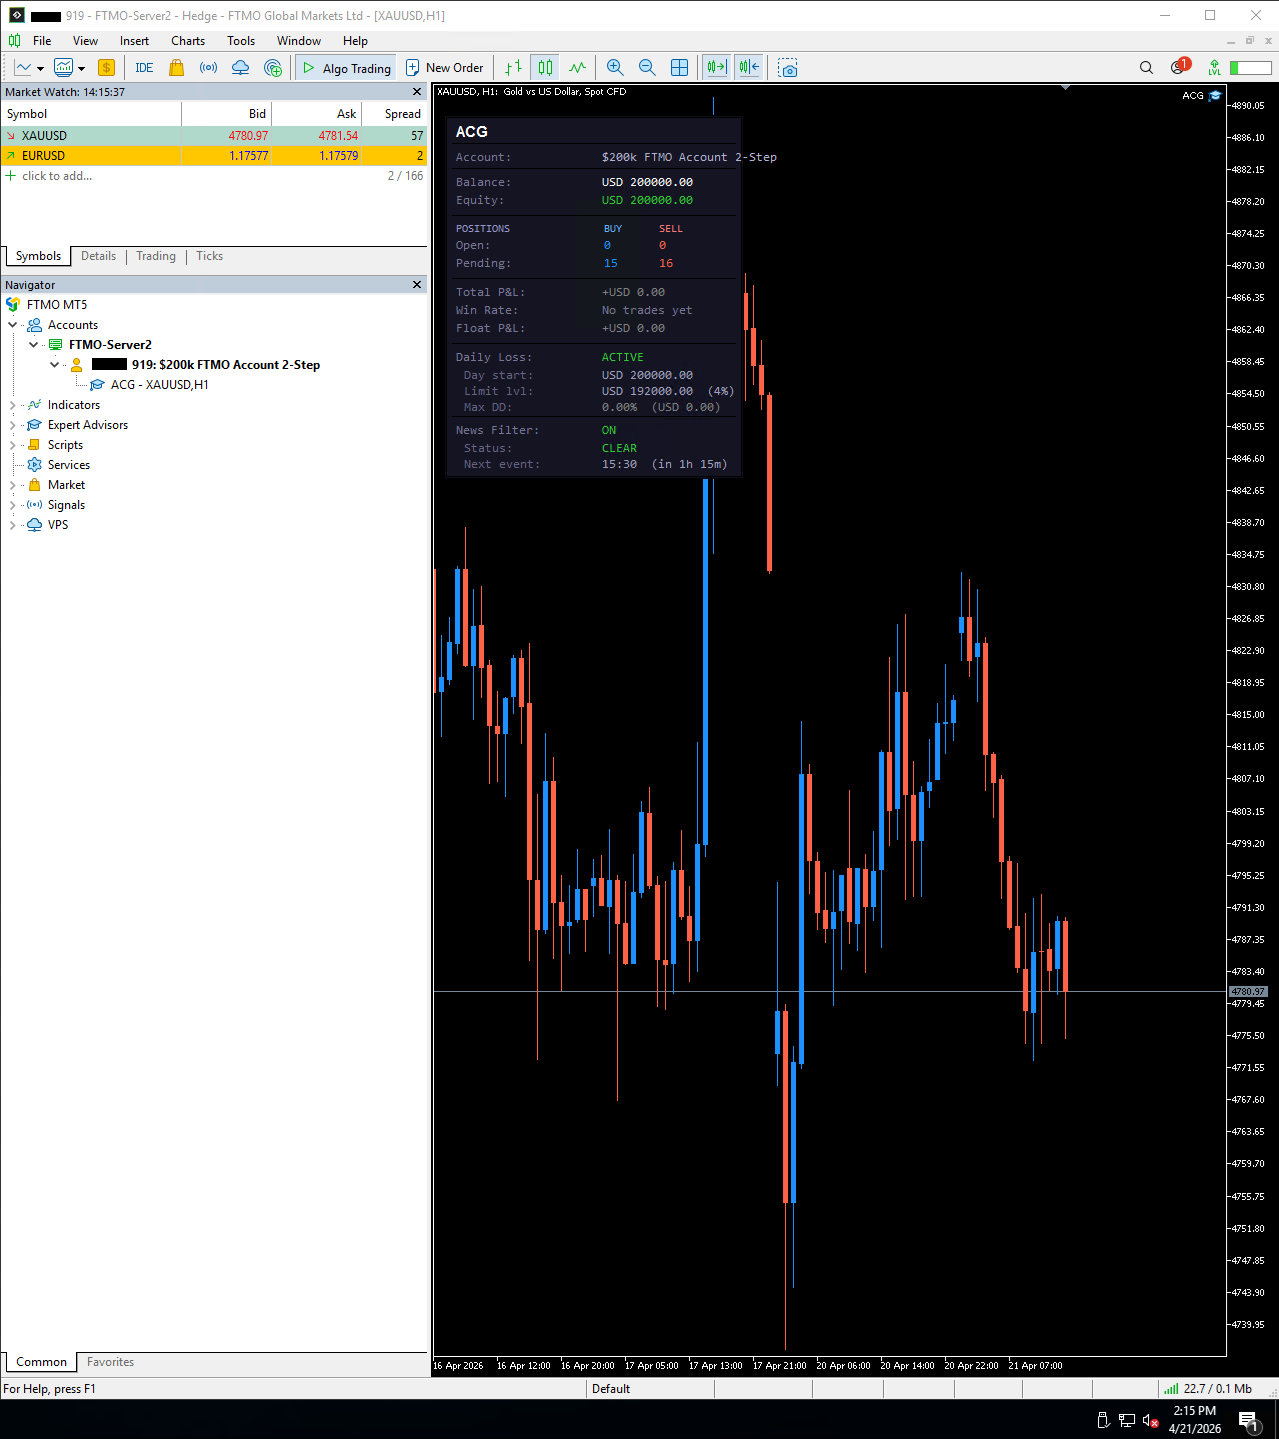
Task: Expand the Scripts tree node
Action: click(x=12, y=445)
